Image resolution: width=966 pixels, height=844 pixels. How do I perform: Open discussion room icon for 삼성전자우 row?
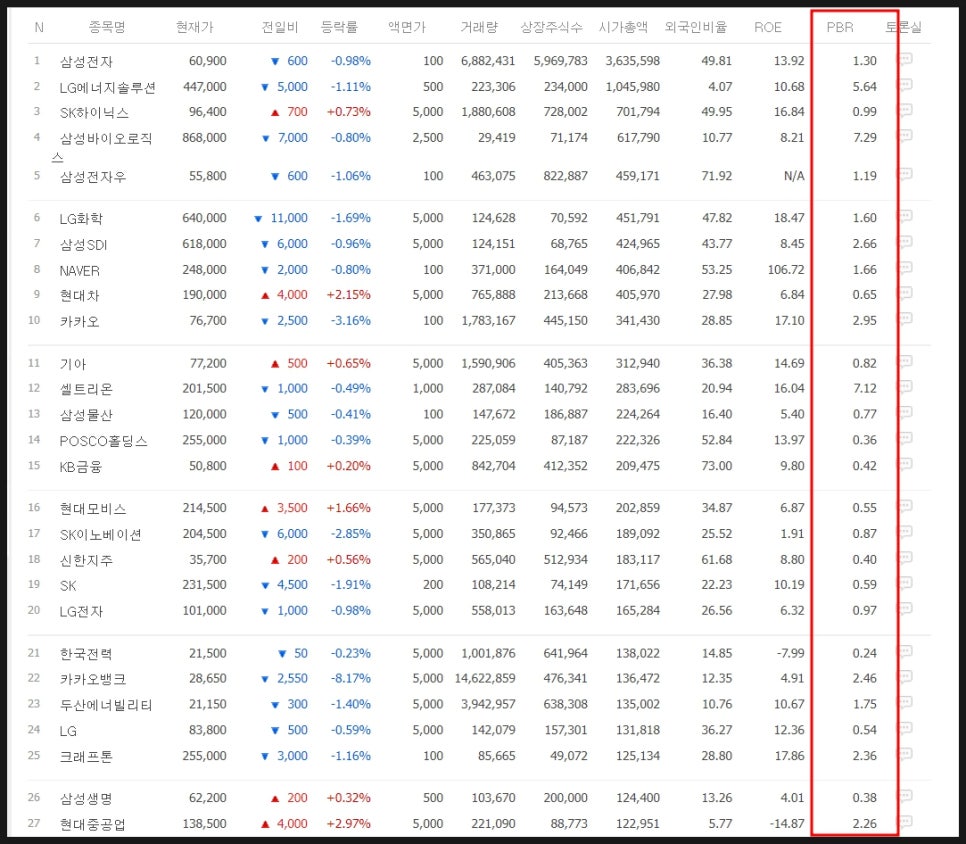[905, 175]
